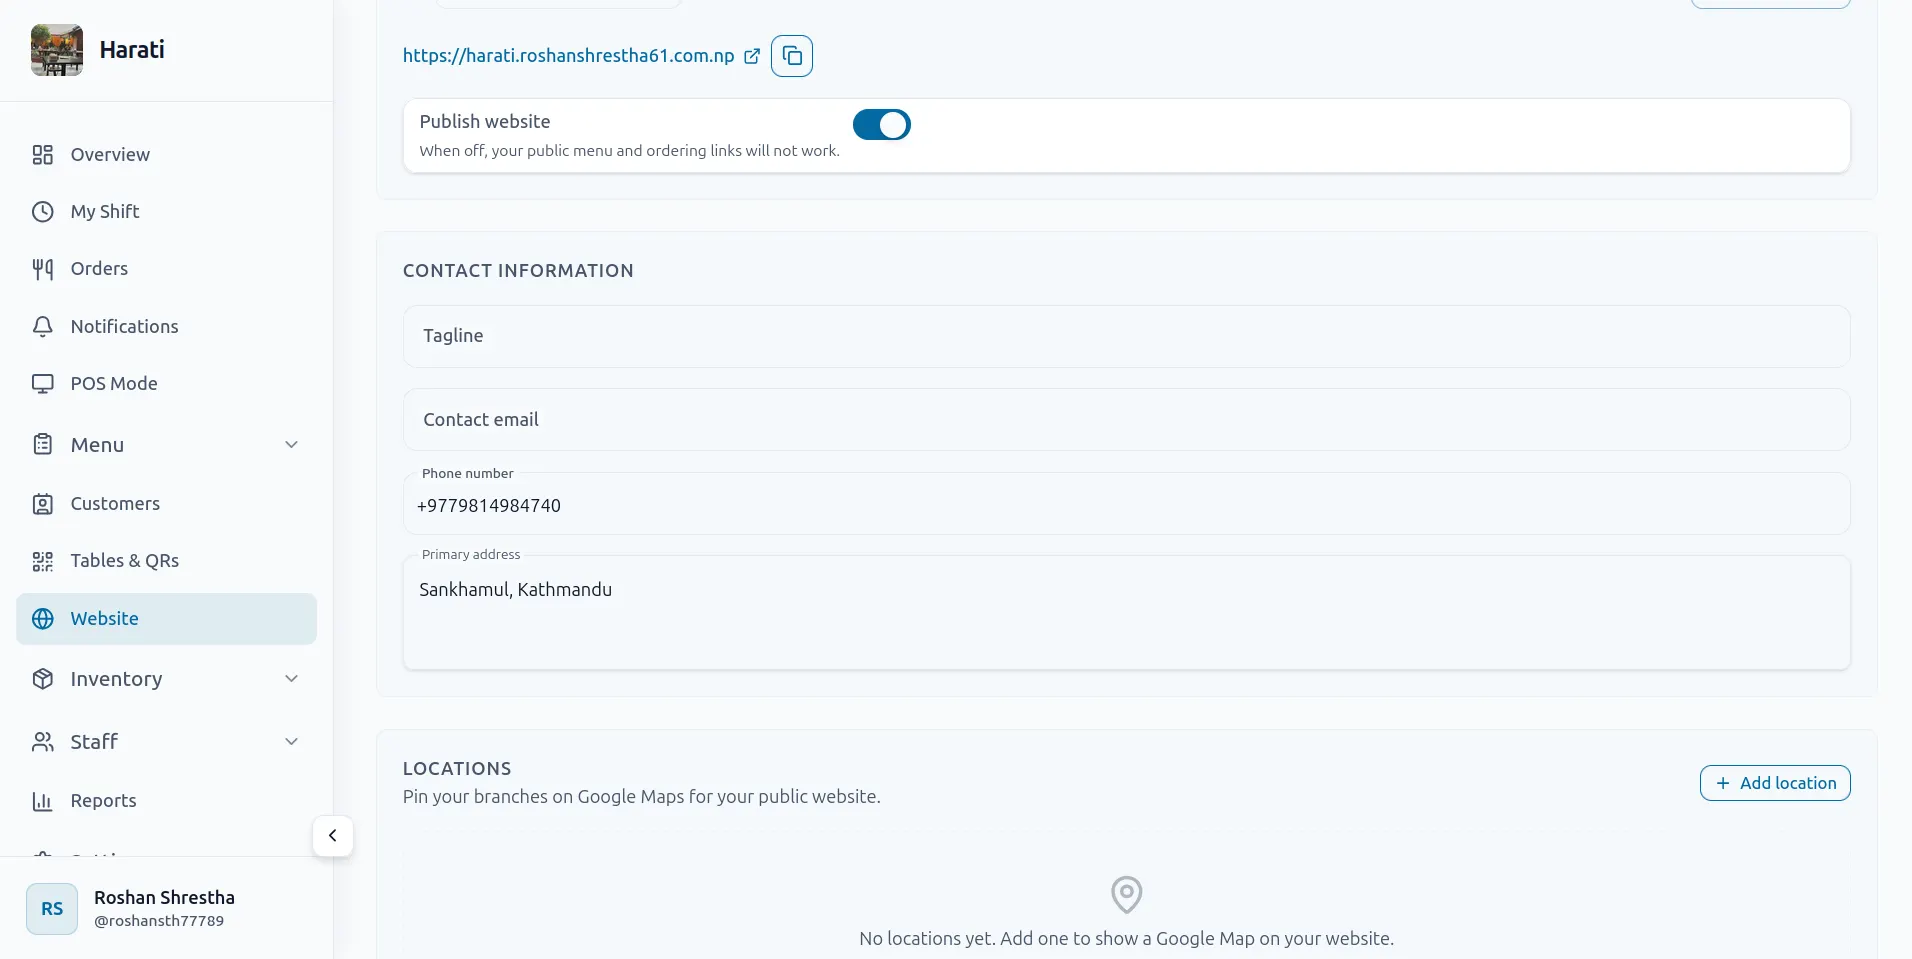Click the Orders utensils icon

point(42,269)
